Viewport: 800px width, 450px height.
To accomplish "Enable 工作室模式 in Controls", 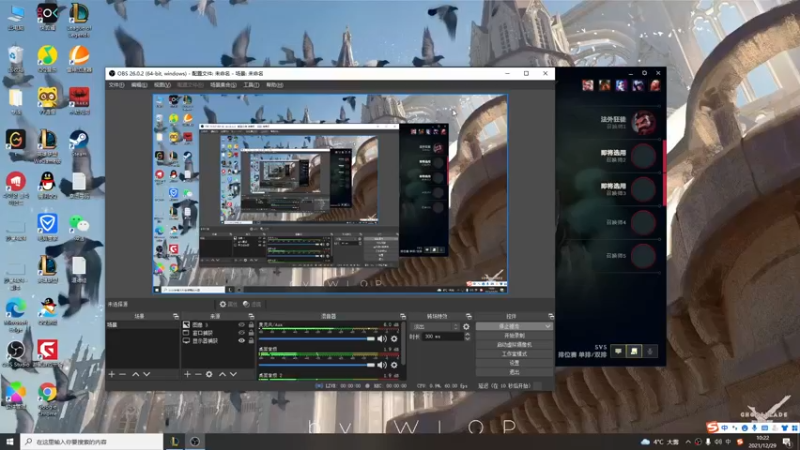I will pyautogui.click(x=514, y=354).
